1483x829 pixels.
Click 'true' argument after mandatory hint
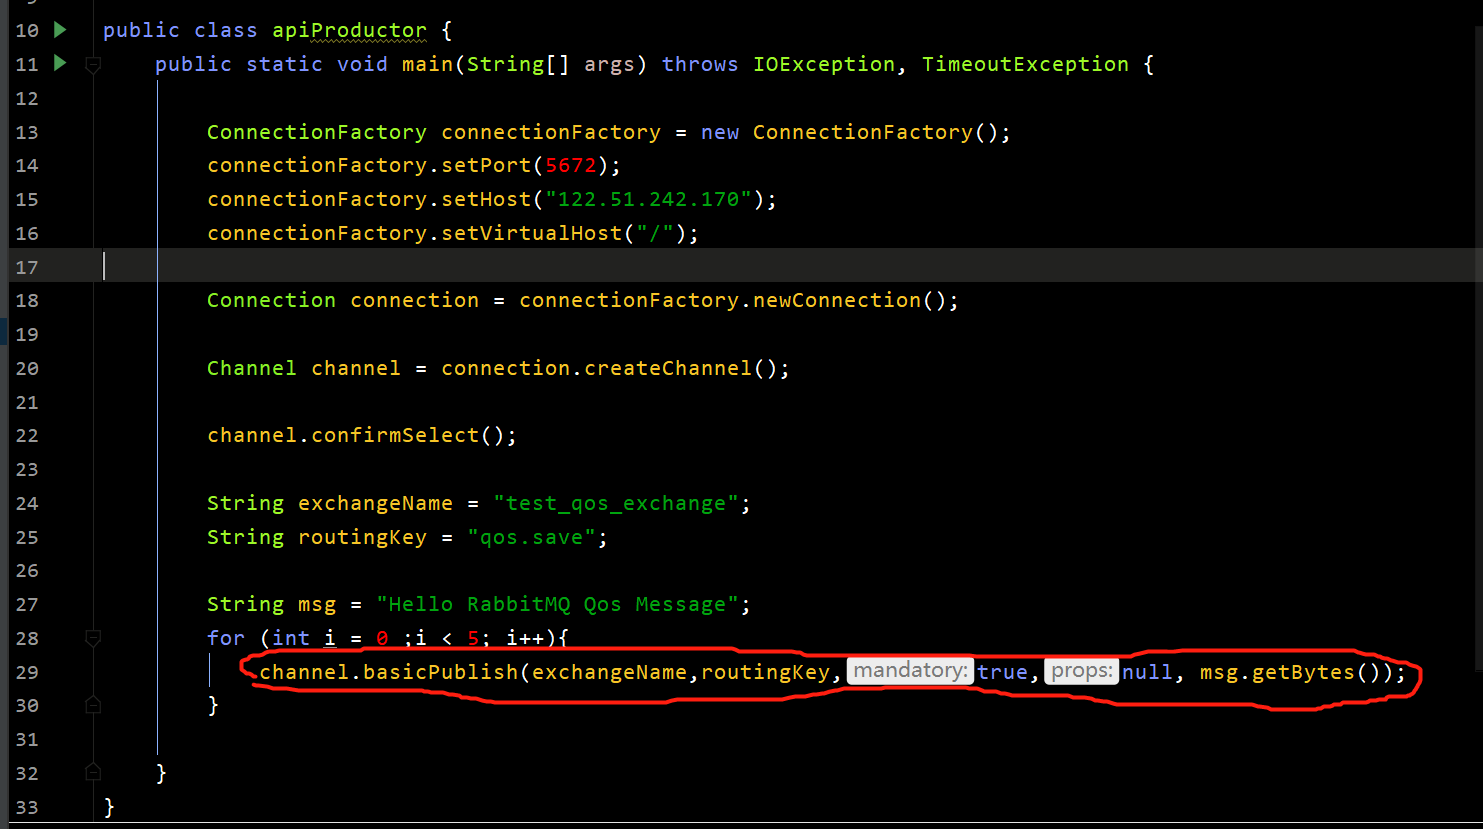pyautogui.click(x=1003, y=672)
